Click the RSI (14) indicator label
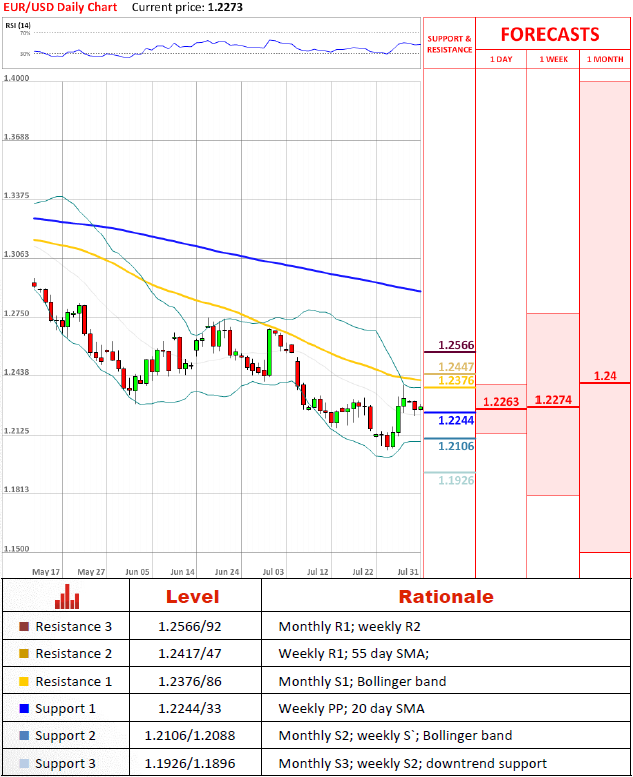 point(18,25)
